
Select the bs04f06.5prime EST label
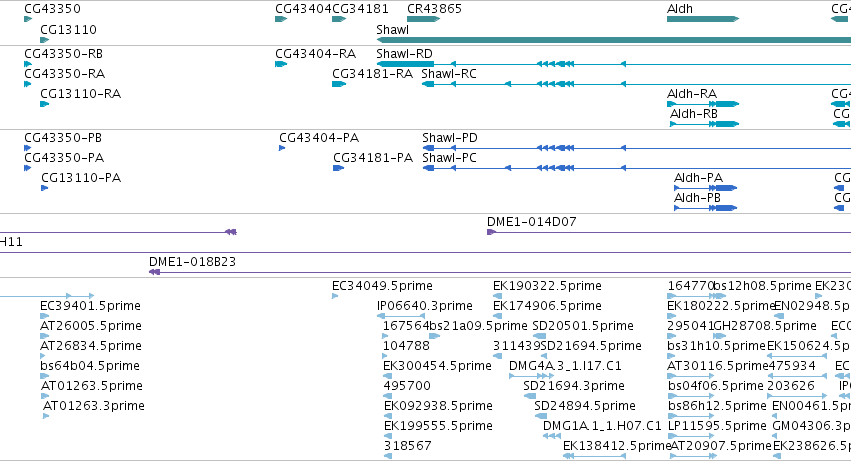pos(715,387)
